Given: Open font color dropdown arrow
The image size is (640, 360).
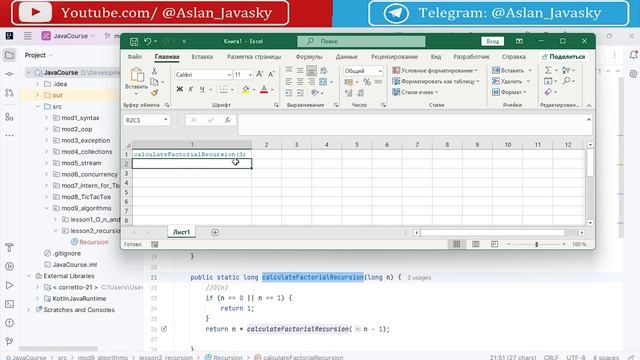Looking at the screenshot, I should 272,90.
